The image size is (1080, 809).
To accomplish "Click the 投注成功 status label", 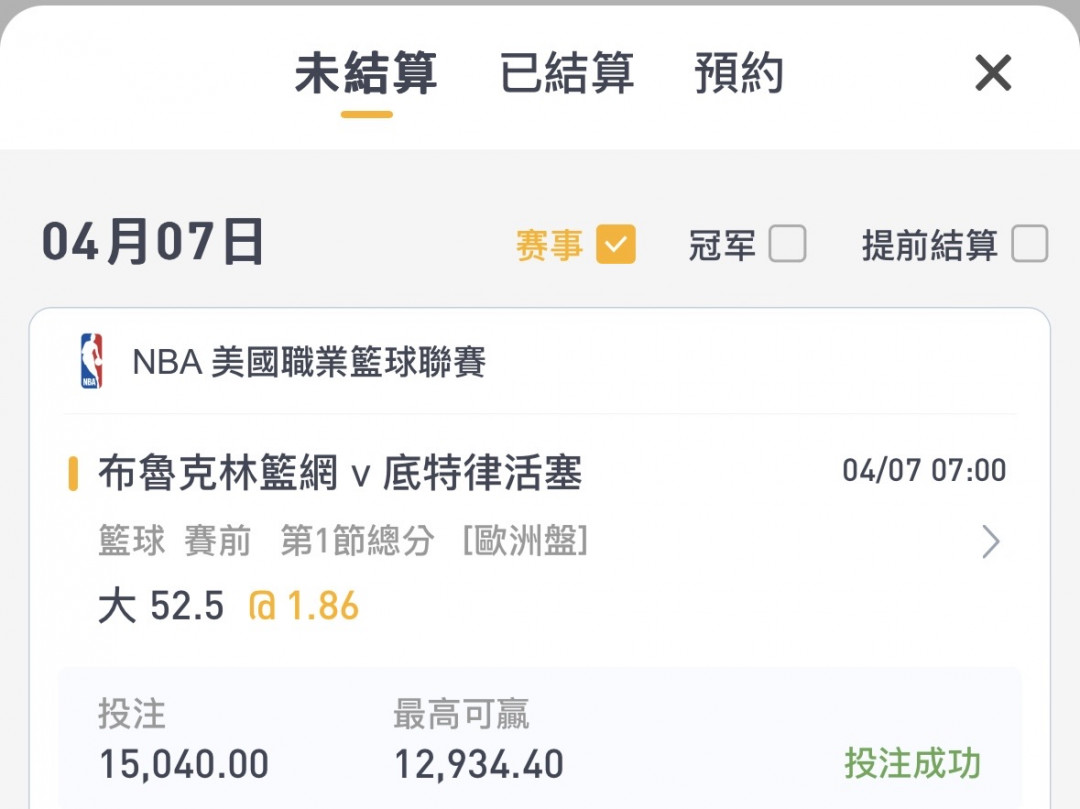I will click(913, 764).
